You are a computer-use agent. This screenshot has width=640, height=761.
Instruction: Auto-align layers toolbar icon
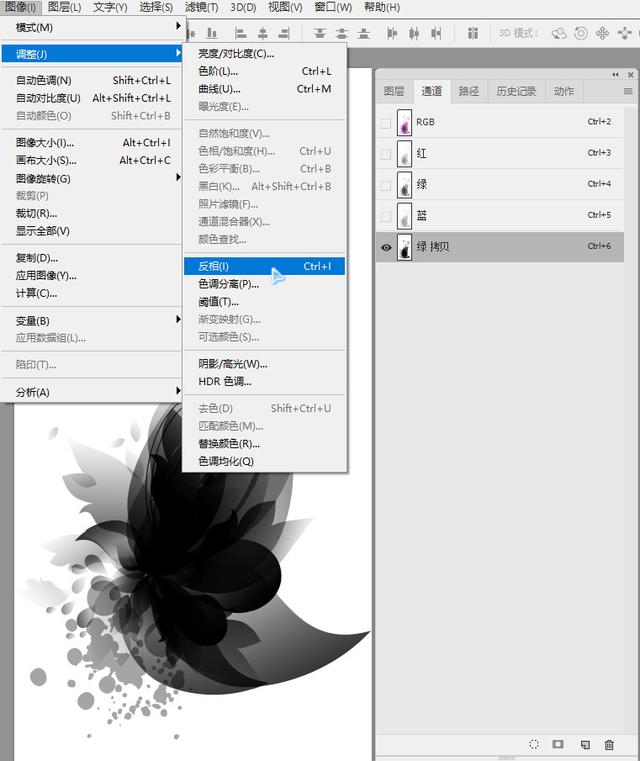[x=473, y=33]
